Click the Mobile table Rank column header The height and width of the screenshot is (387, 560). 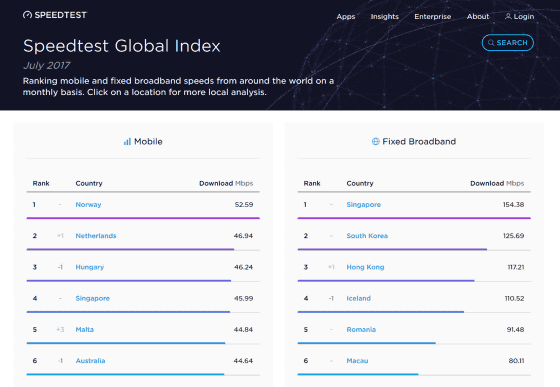pyautogui.click(x=41, y=183)
